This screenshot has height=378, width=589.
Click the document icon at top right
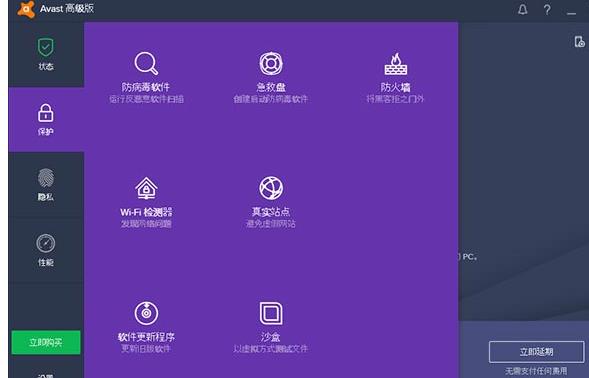580,41
